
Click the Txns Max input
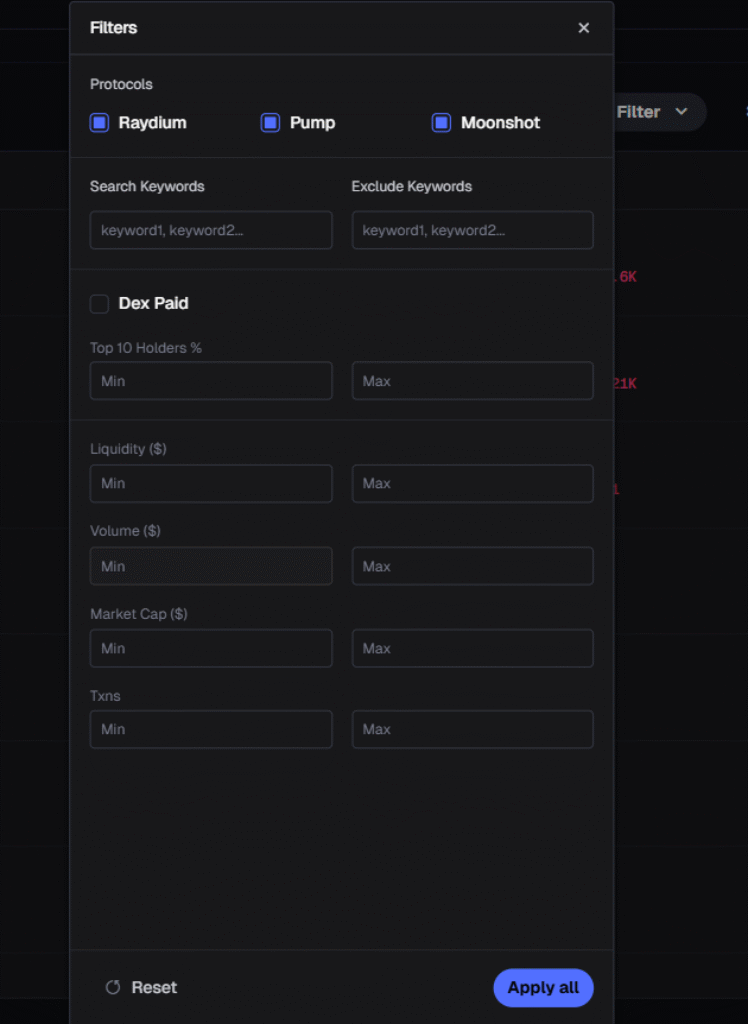point(472,730)
